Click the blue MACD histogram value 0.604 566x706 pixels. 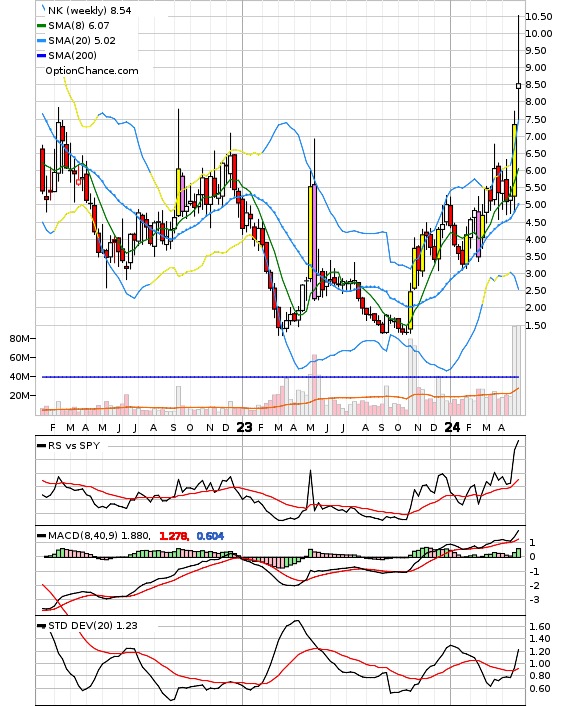pos(210,536)
